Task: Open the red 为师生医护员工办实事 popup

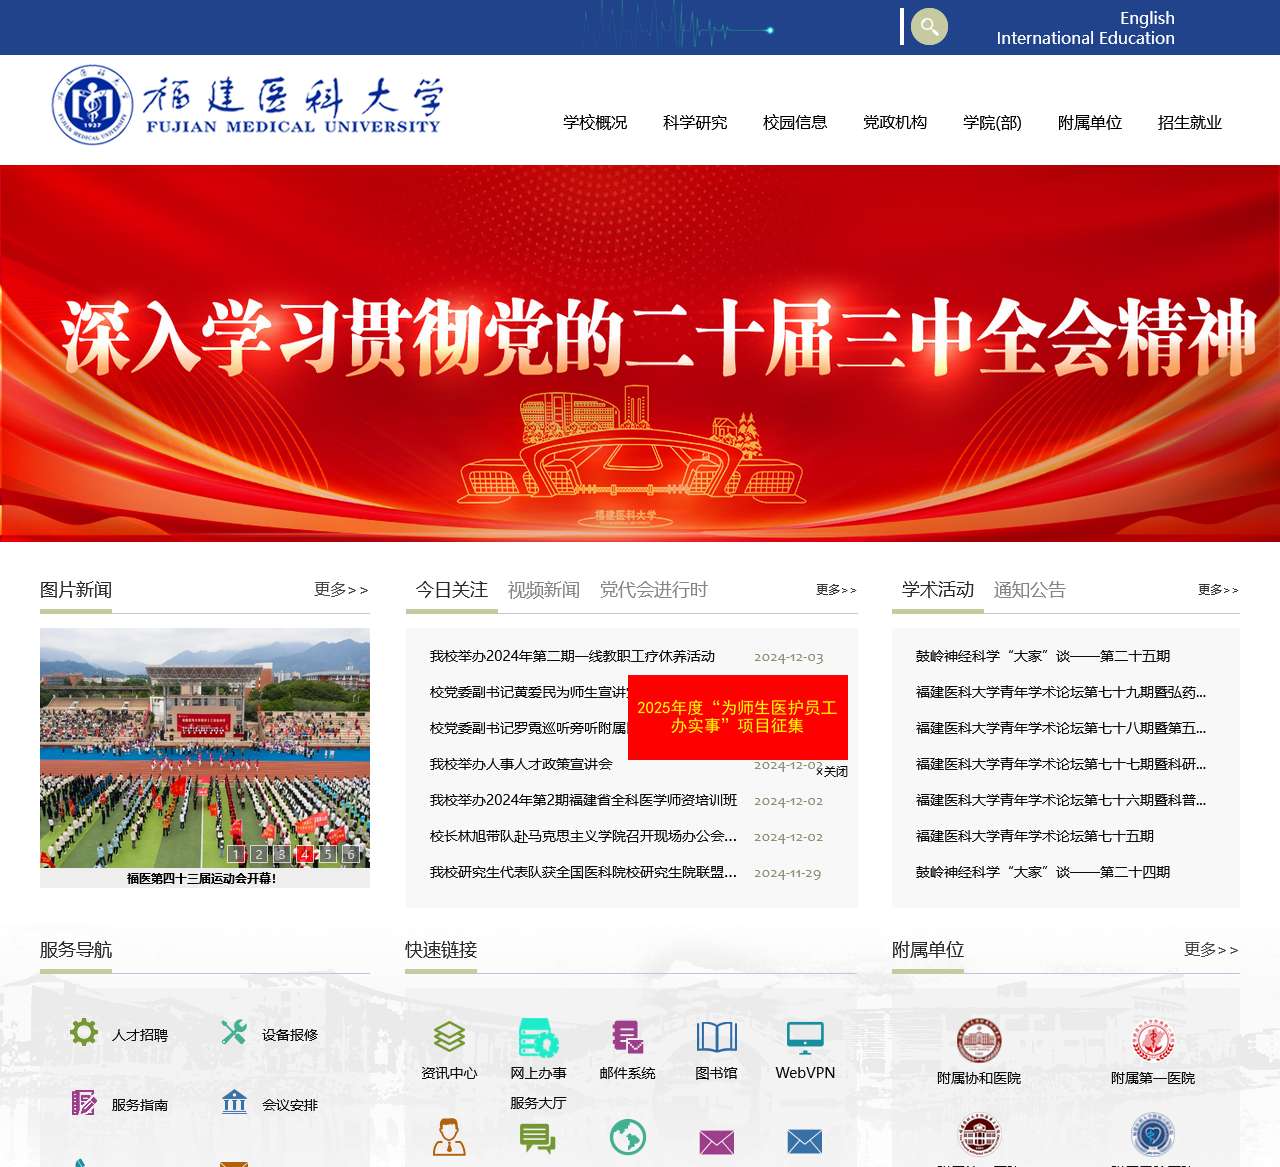Action: coord(738,717)
